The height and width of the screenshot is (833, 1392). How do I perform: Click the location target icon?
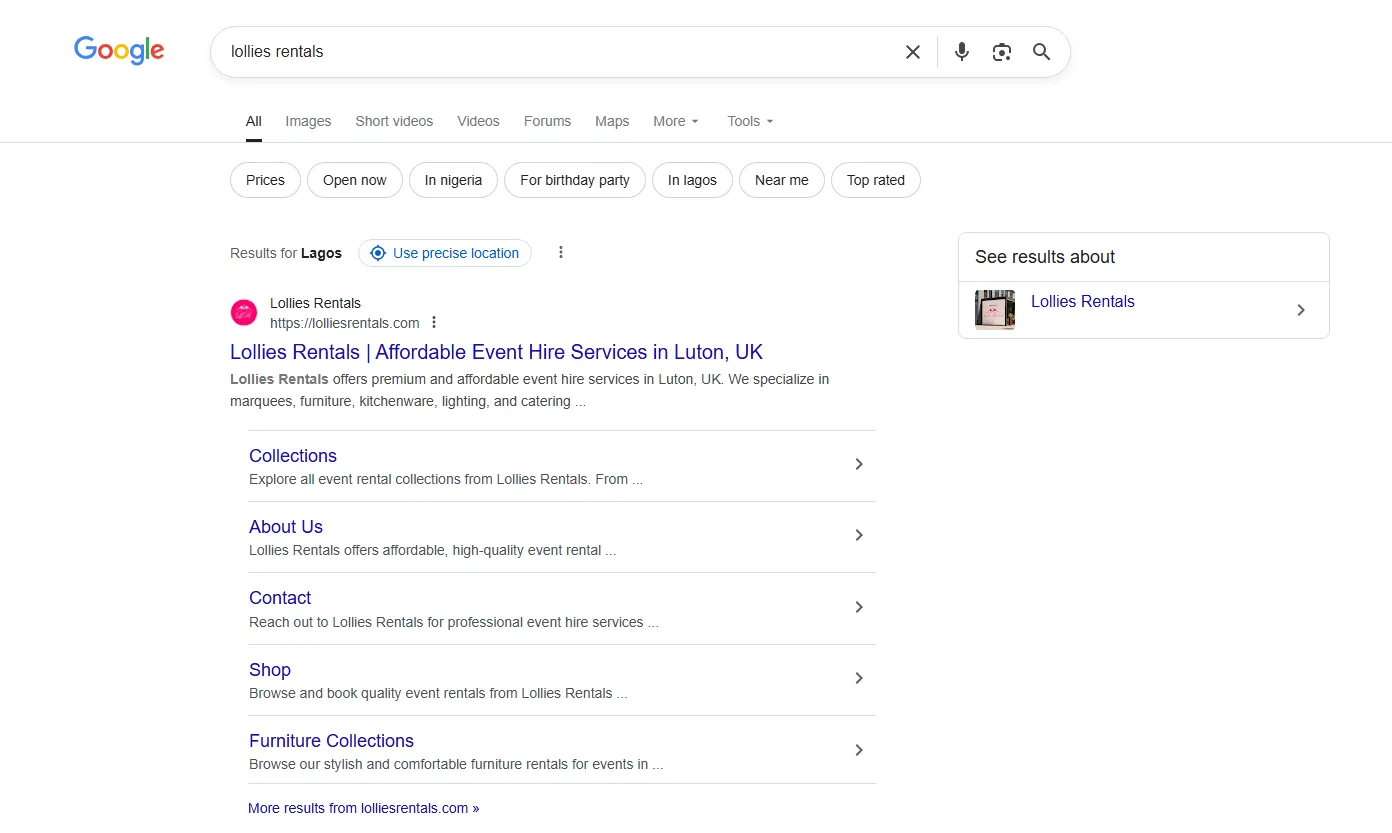(378, 253)
